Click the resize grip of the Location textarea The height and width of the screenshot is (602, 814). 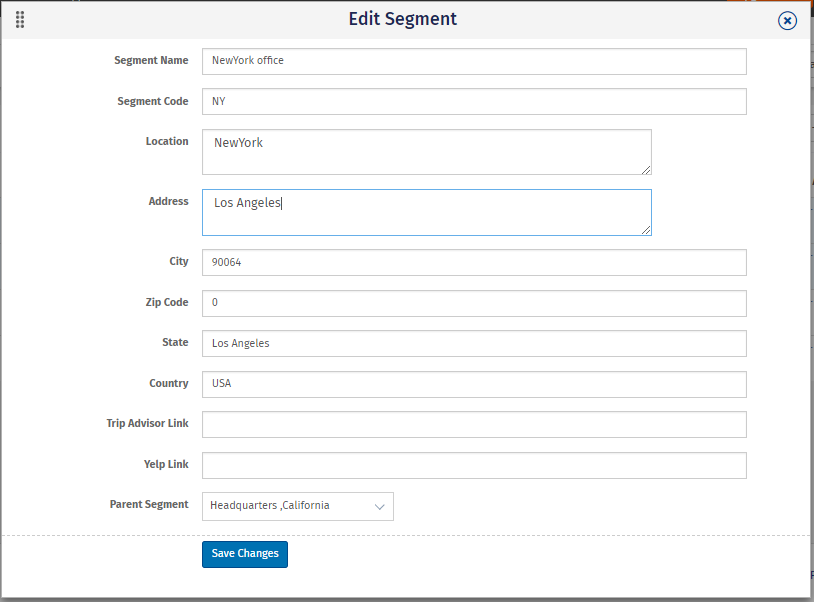(x=646, y=170)
